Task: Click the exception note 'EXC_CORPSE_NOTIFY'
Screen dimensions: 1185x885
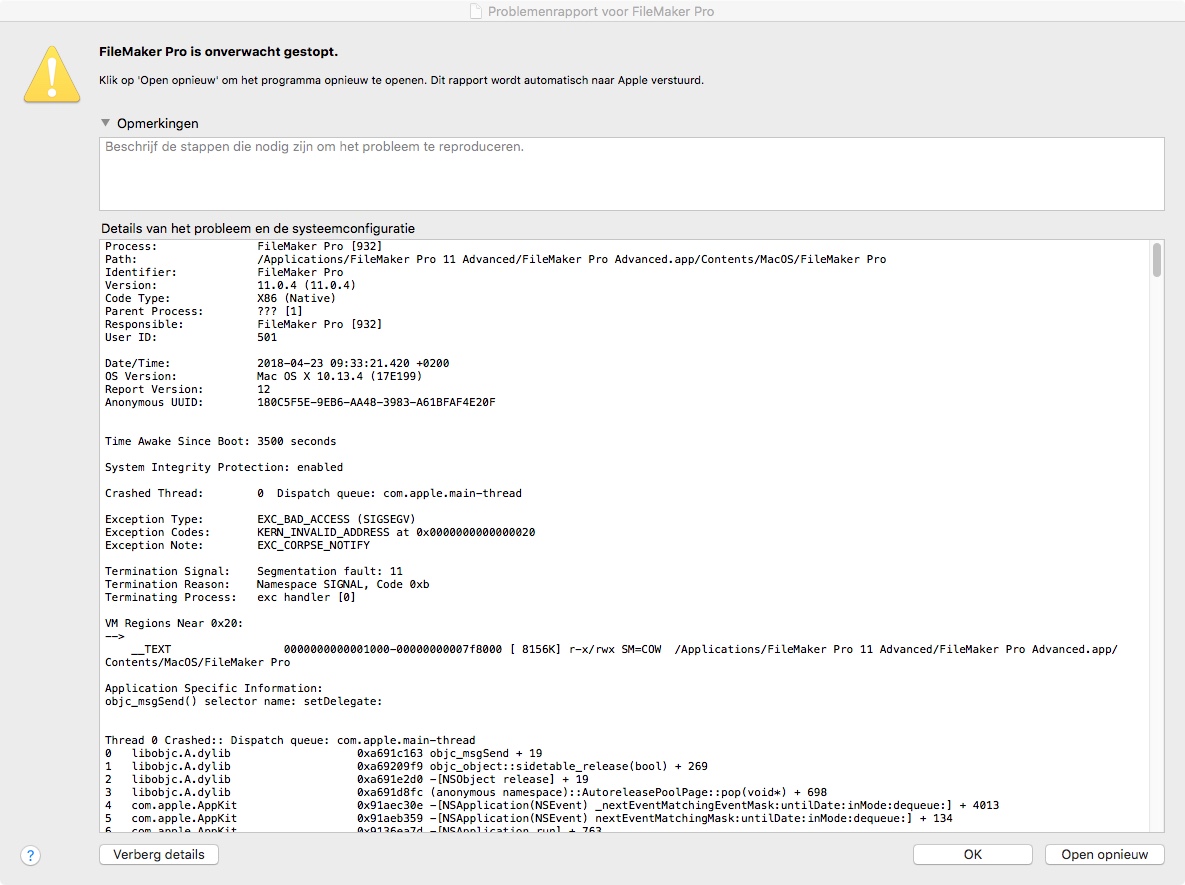Action: pyautogui.click(x=314, y=545)
